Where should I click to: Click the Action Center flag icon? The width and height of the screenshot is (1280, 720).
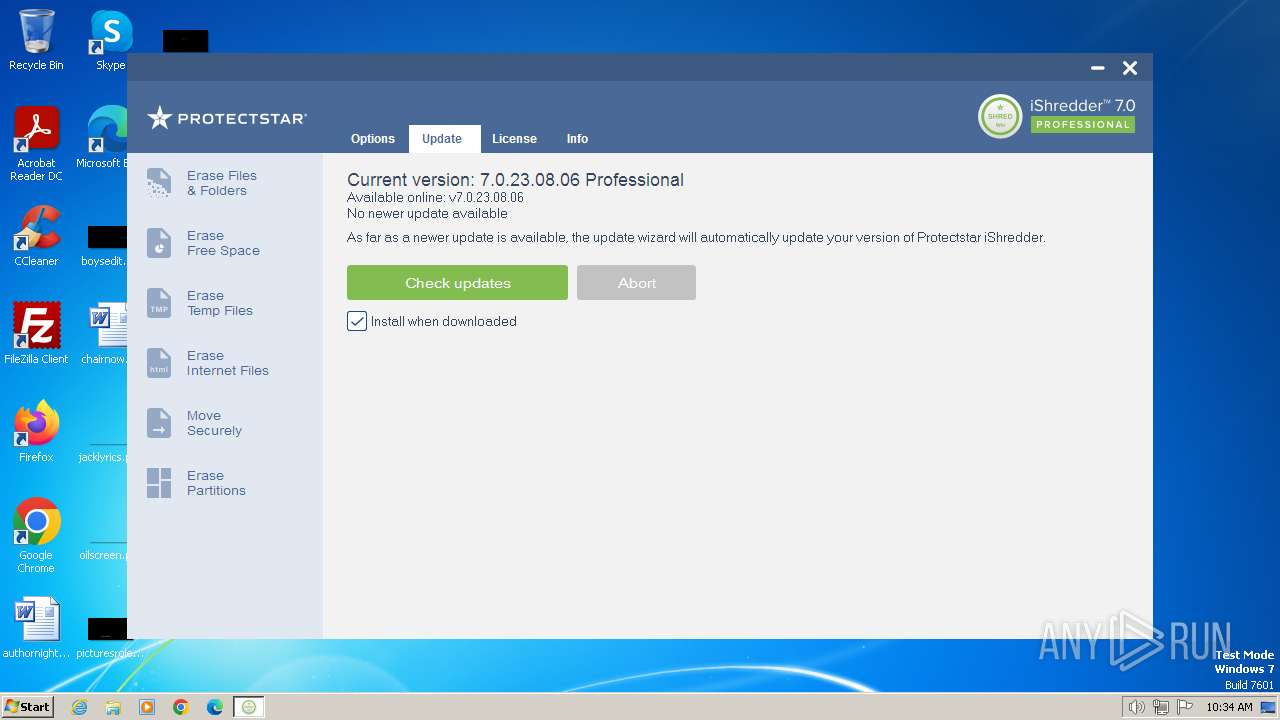(x=1185, y=707)
